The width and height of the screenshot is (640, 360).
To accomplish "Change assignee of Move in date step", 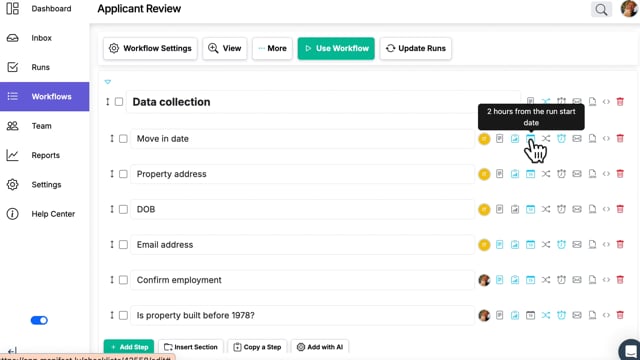I will (x=484, y=139).
